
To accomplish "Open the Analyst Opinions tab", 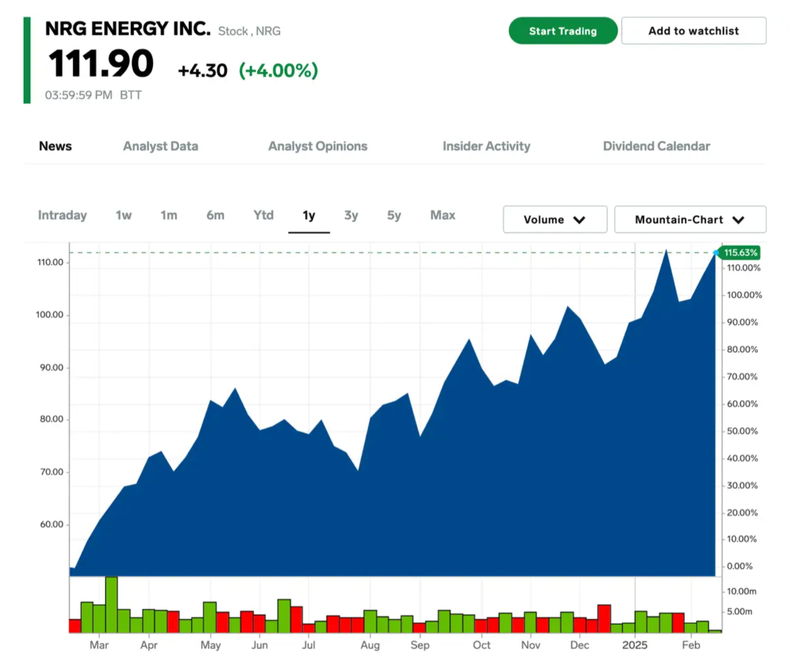I will [317, 146].
